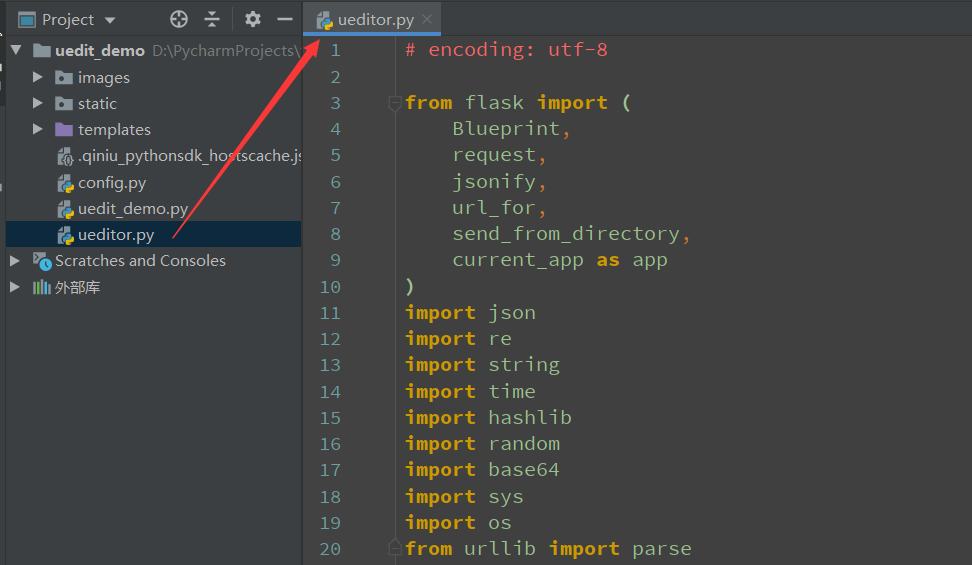This screenshot has width=972, height=565.
Task: Select the templates folder row
Action: coord(153,130)
